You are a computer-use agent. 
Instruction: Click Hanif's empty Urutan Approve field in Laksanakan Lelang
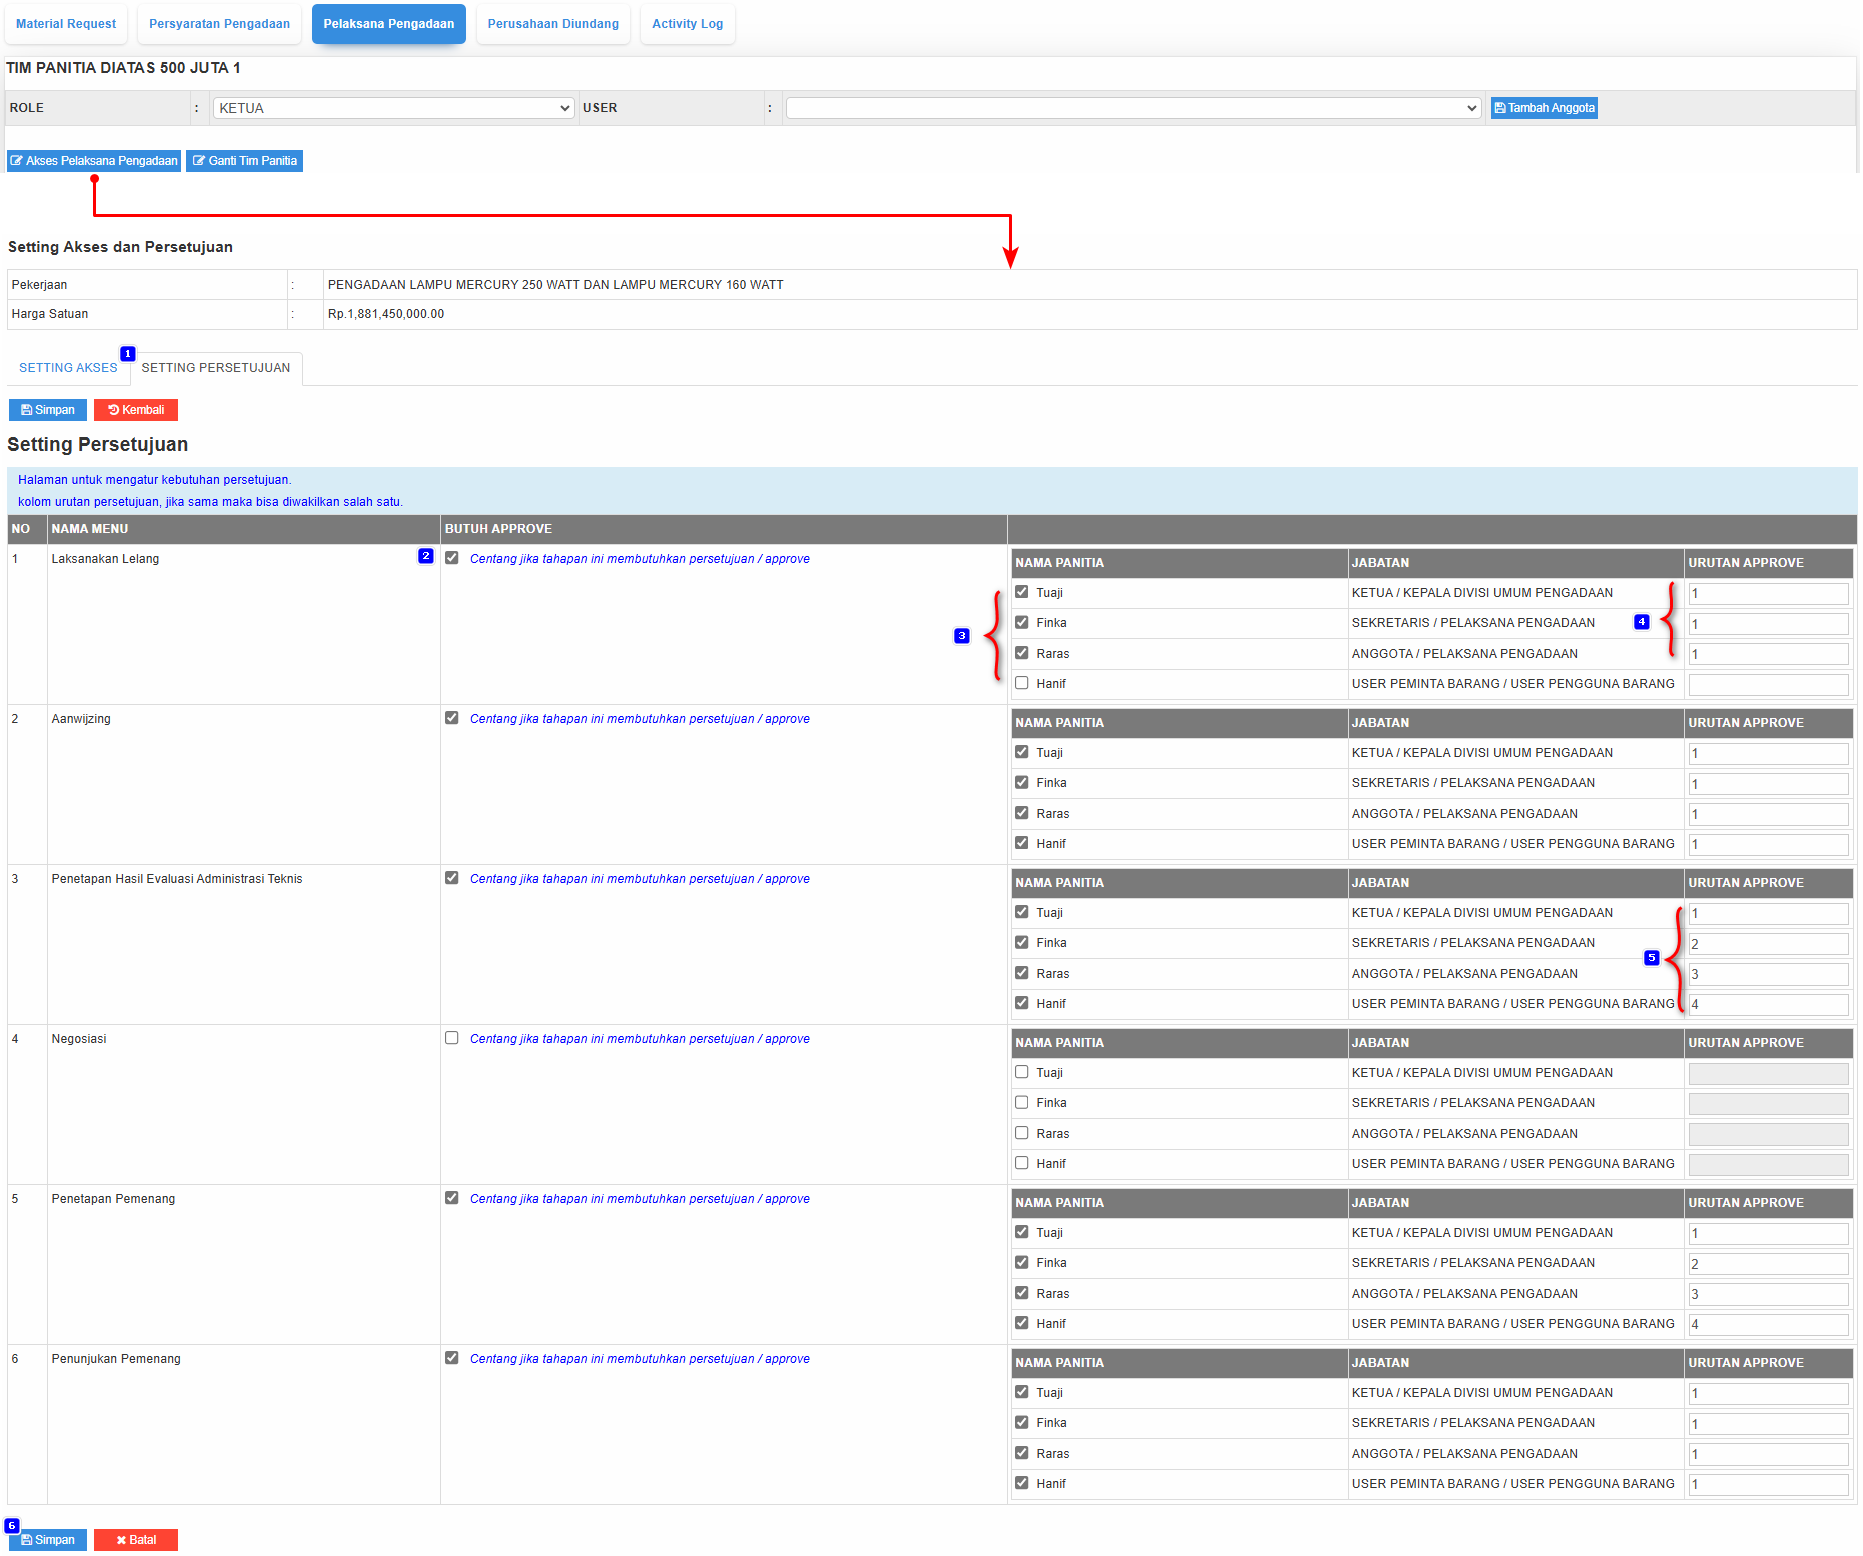(x=1767, y=684)
